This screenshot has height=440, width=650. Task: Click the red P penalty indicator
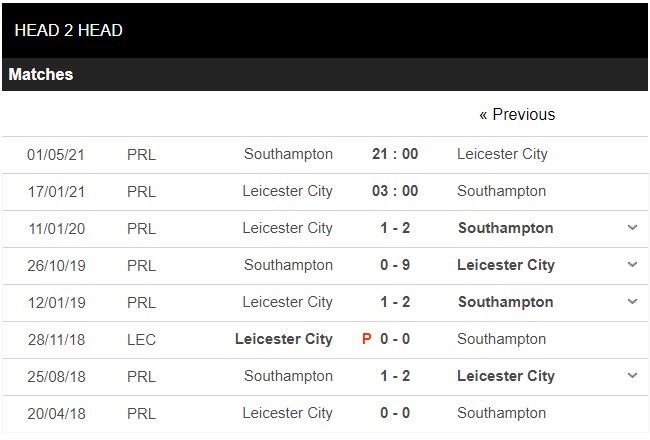point(366,339)
